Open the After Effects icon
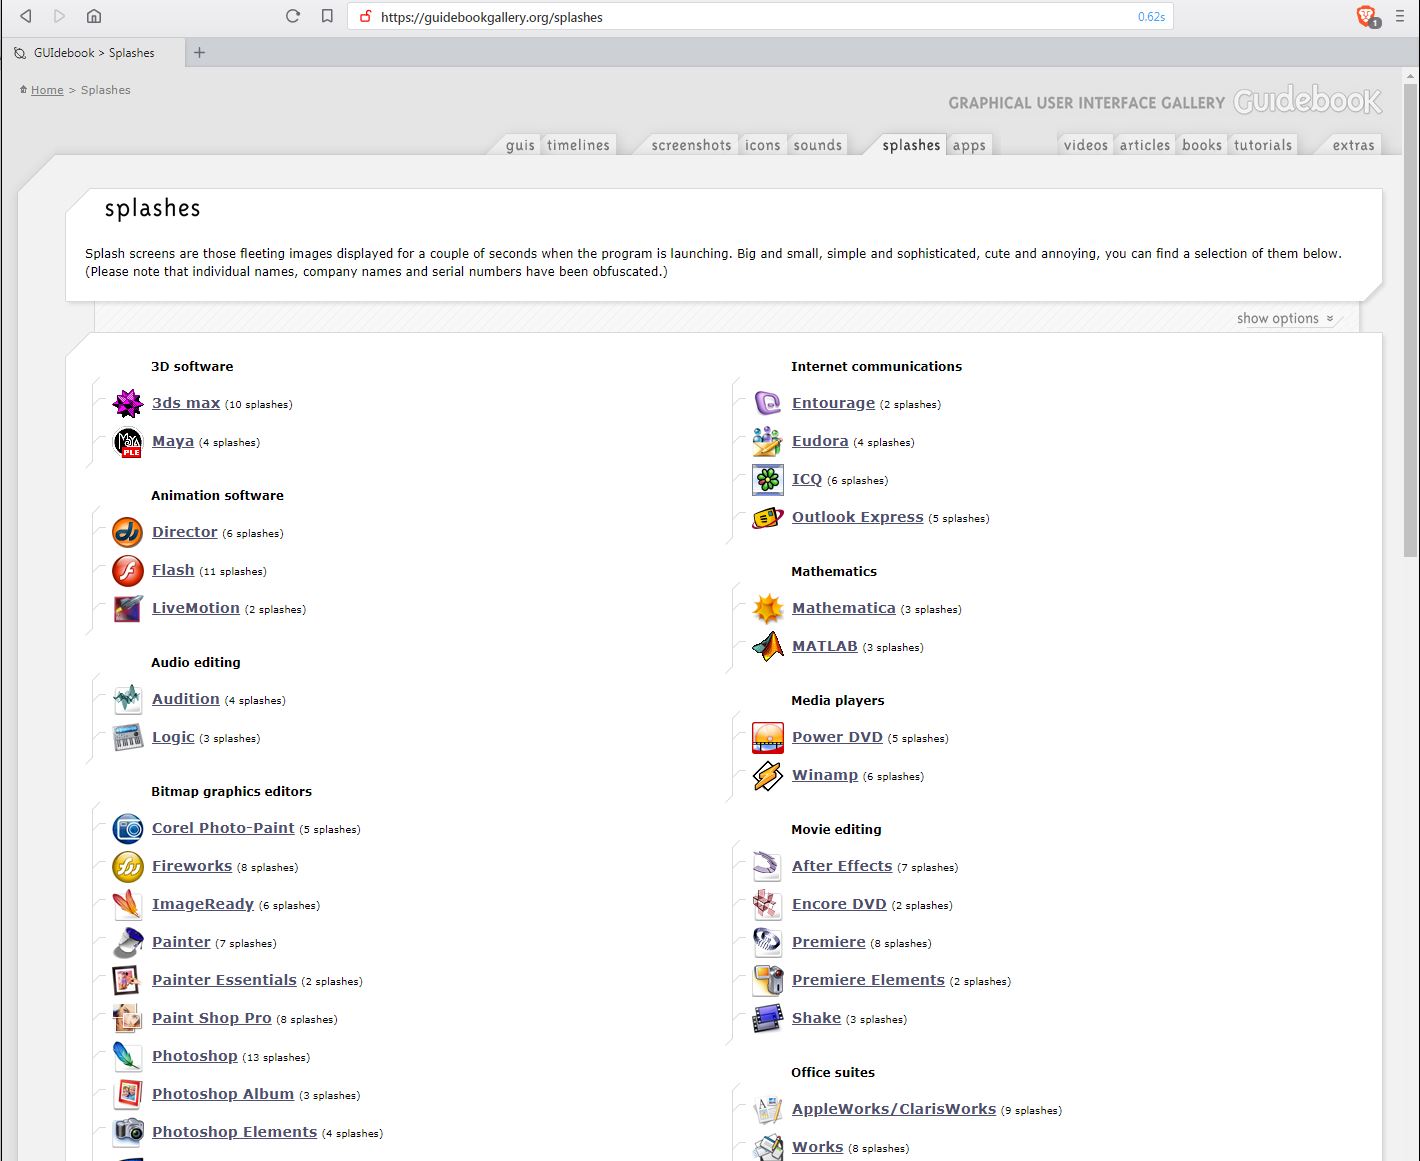1420x1161 pixels. tap(768, 867)
